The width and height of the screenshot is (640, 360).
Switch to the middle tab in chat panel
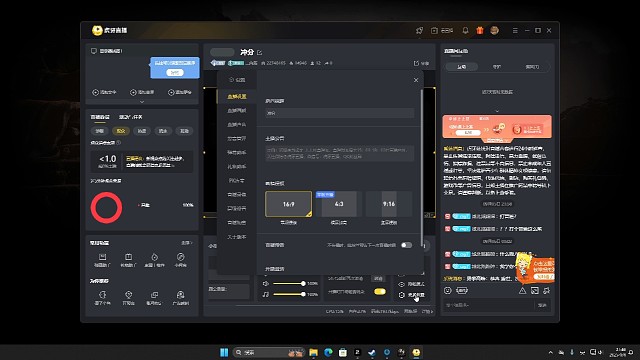coord(497,67)
